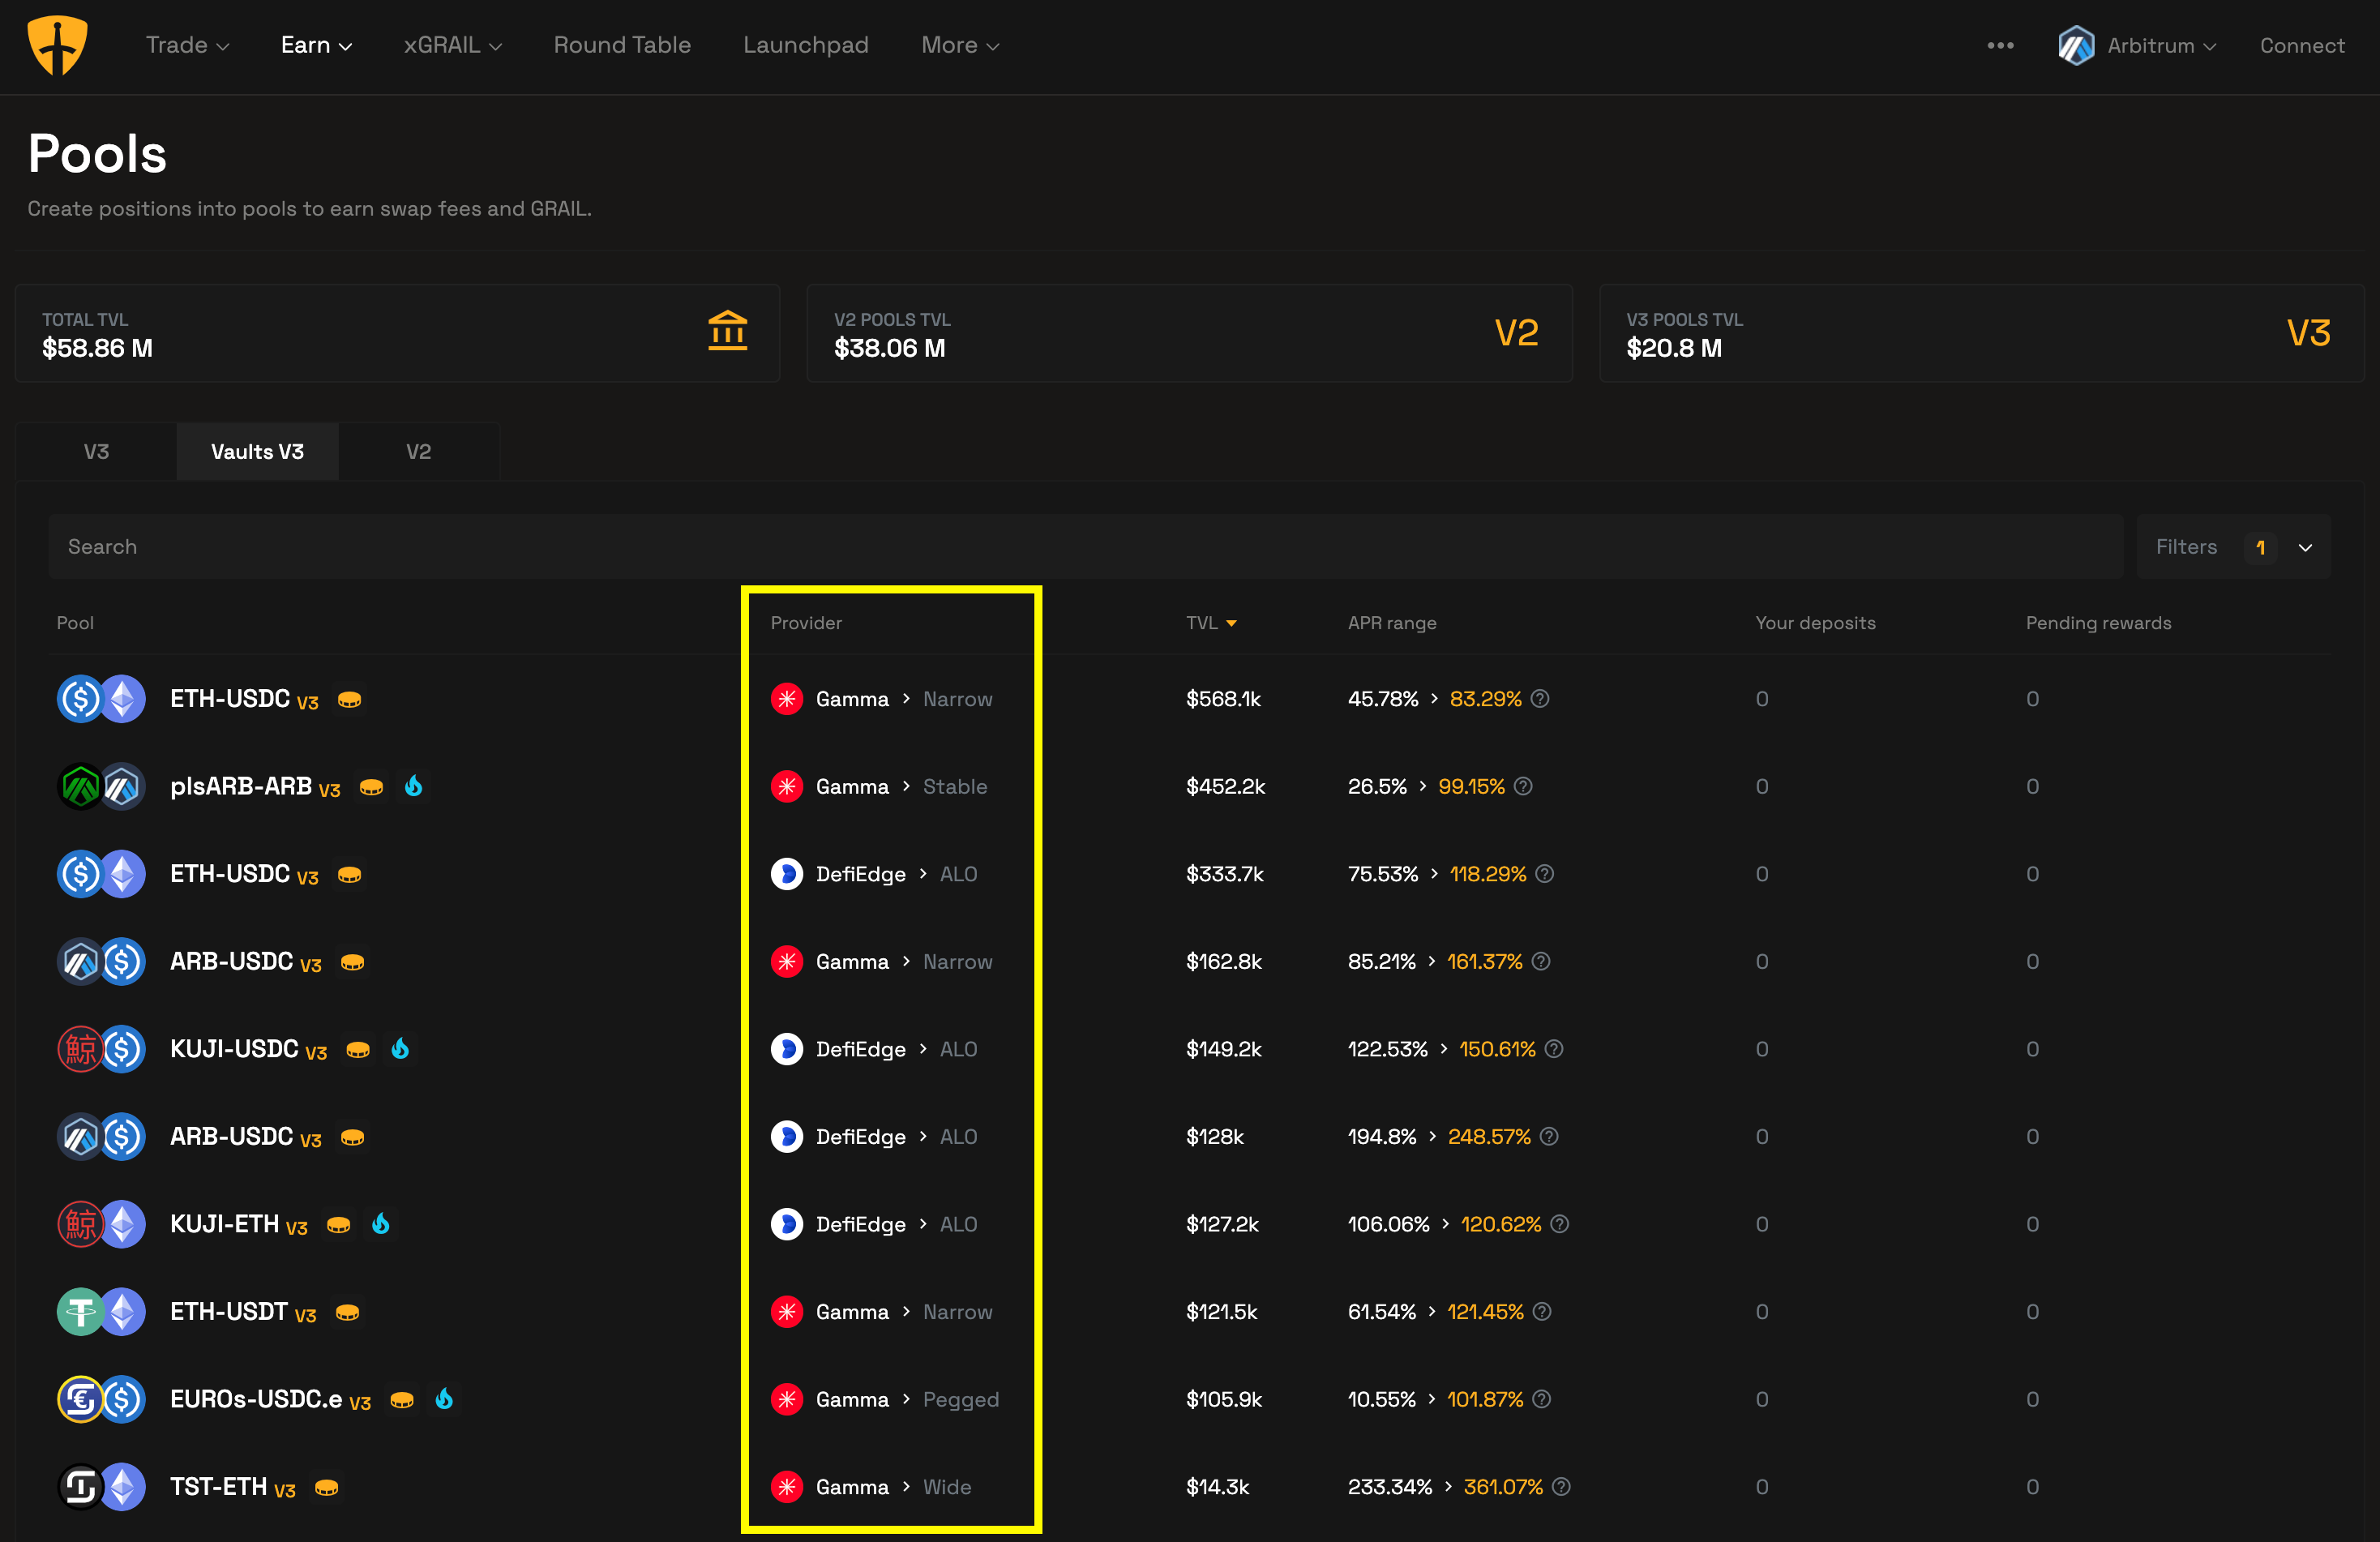Click the Arbitrum network logo icon

pyautogui.click(x=2076, y=46)
